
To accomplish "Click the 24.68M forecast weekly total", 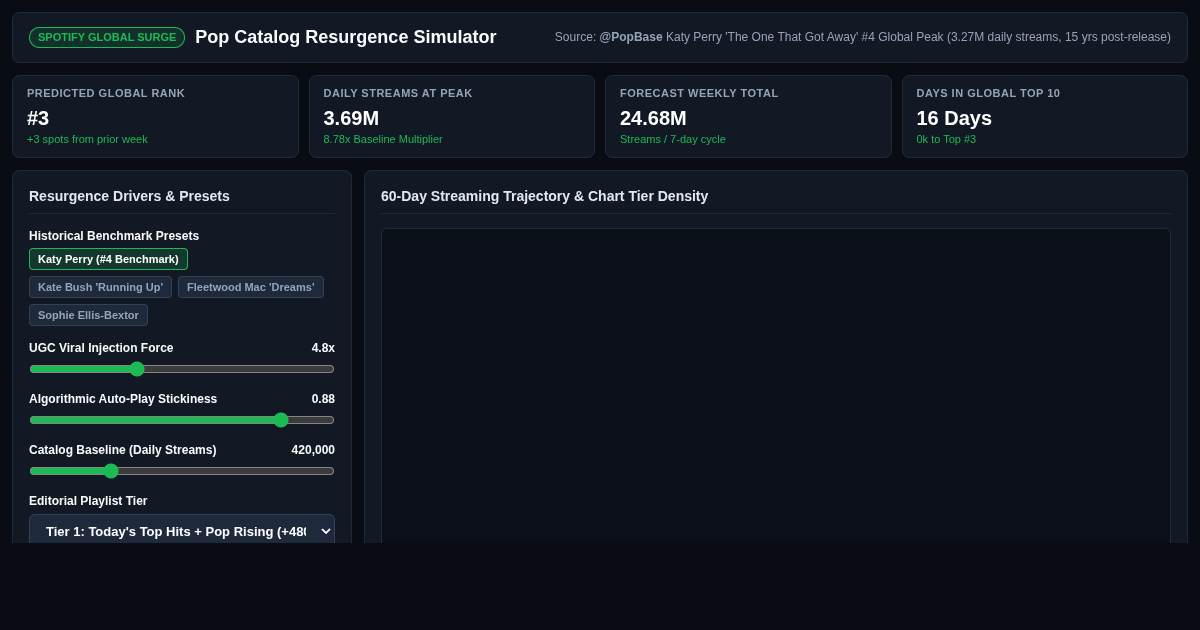I will [653, 118].
